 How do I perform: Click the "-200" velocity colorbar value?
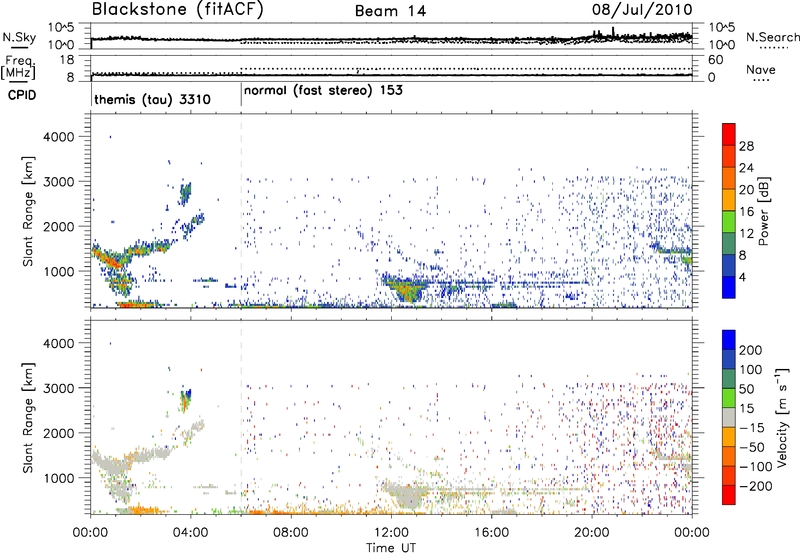point(756,486)
